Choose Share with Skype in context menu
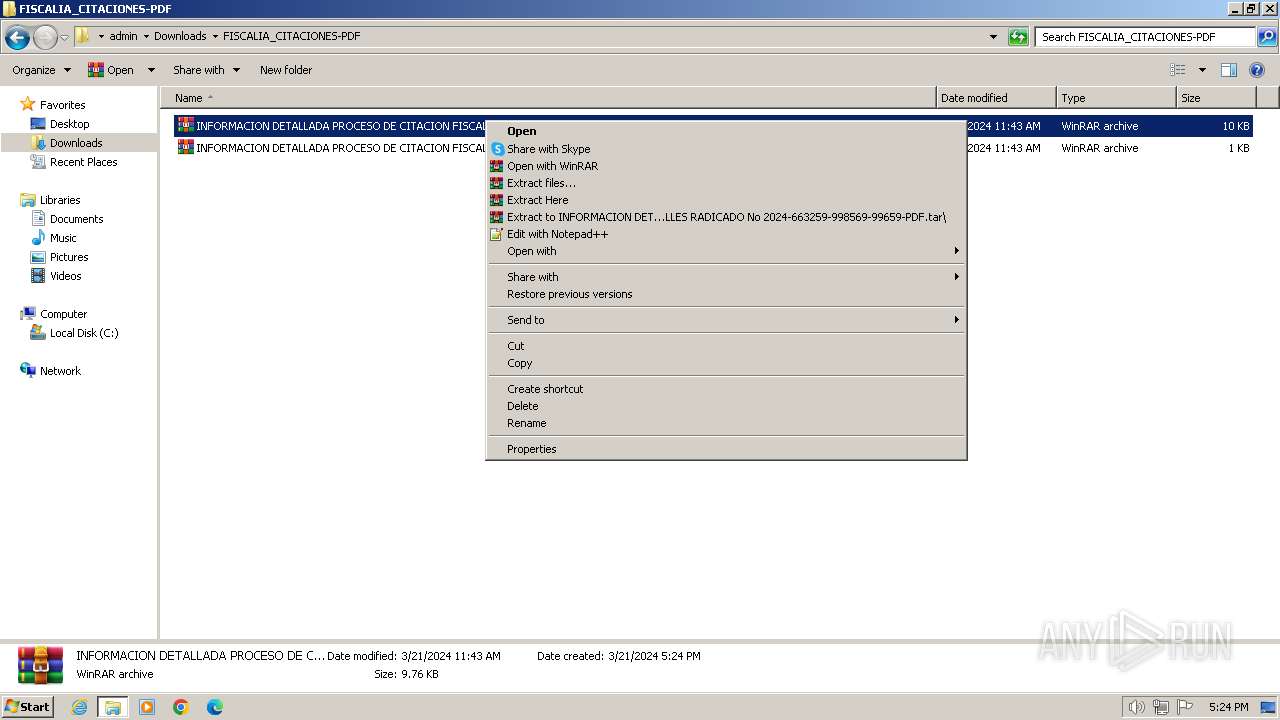 click(726, 149)
